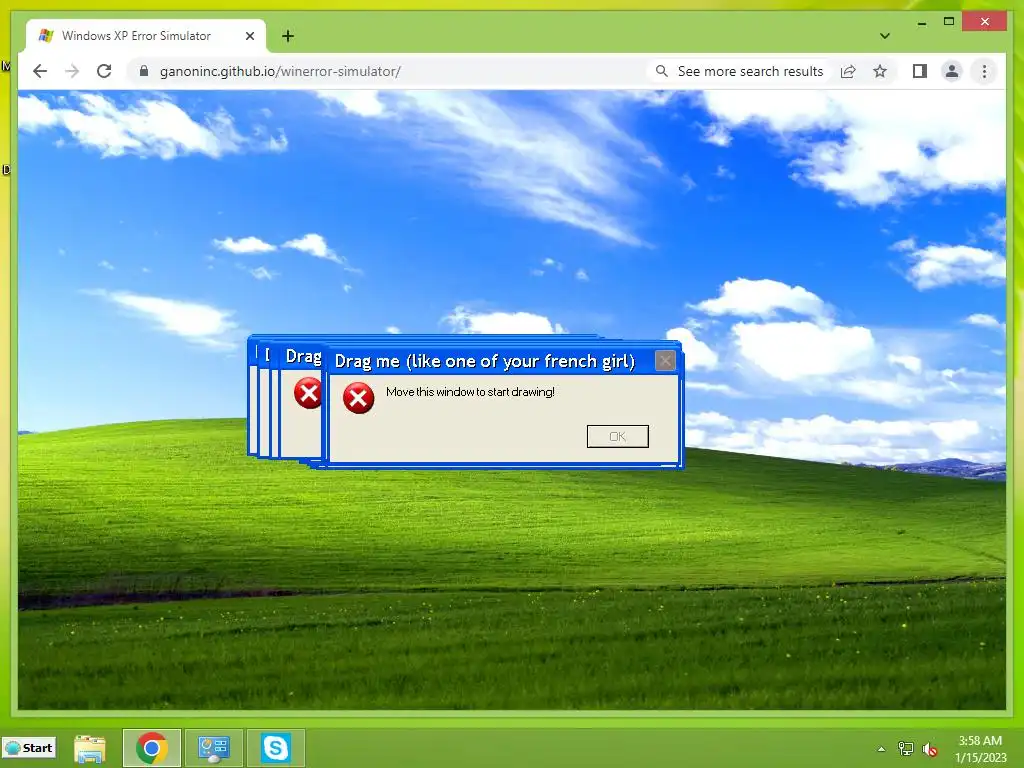Viewport: 1024px width, 768px height.
Task: Click OK in the error dialog
Action: (x=617, y=436)
